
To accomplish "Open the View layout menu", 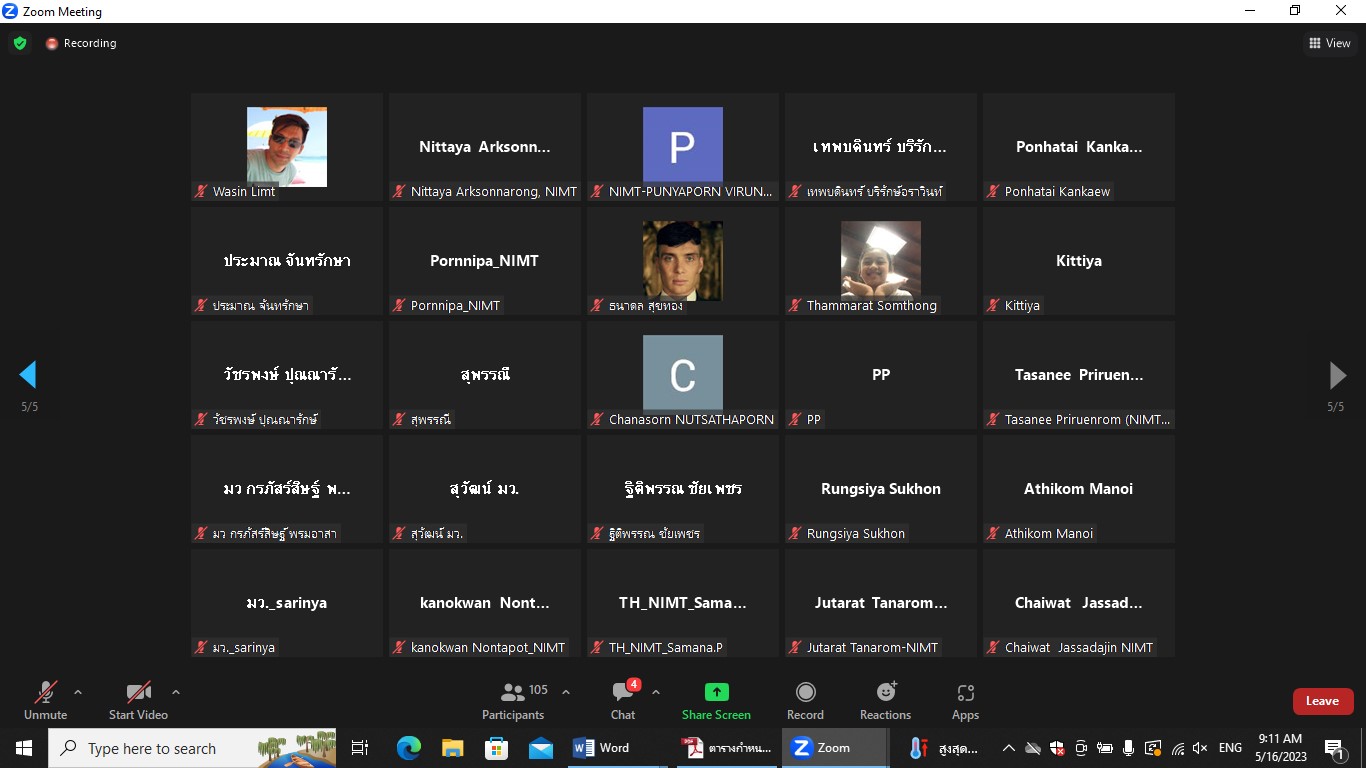I will 1330,43.
